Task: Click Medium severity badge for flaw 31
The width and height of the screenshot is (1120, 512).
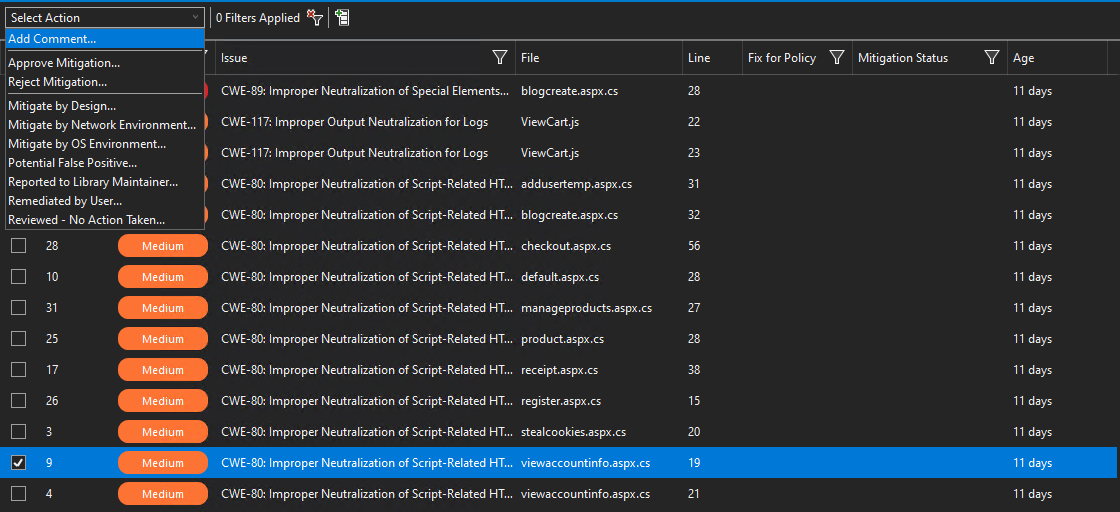Action: pyautogui.click(x=163, y=308)
